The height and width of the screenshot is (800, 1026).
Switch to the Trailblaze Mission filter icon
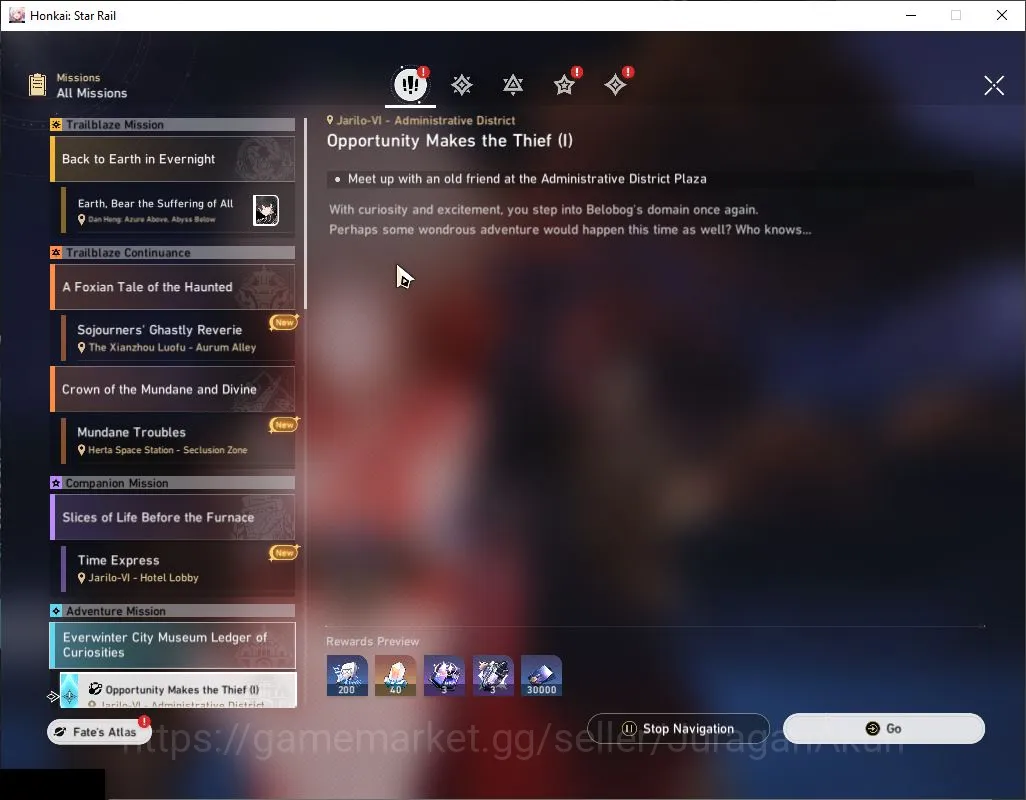[x=462, y=84]
